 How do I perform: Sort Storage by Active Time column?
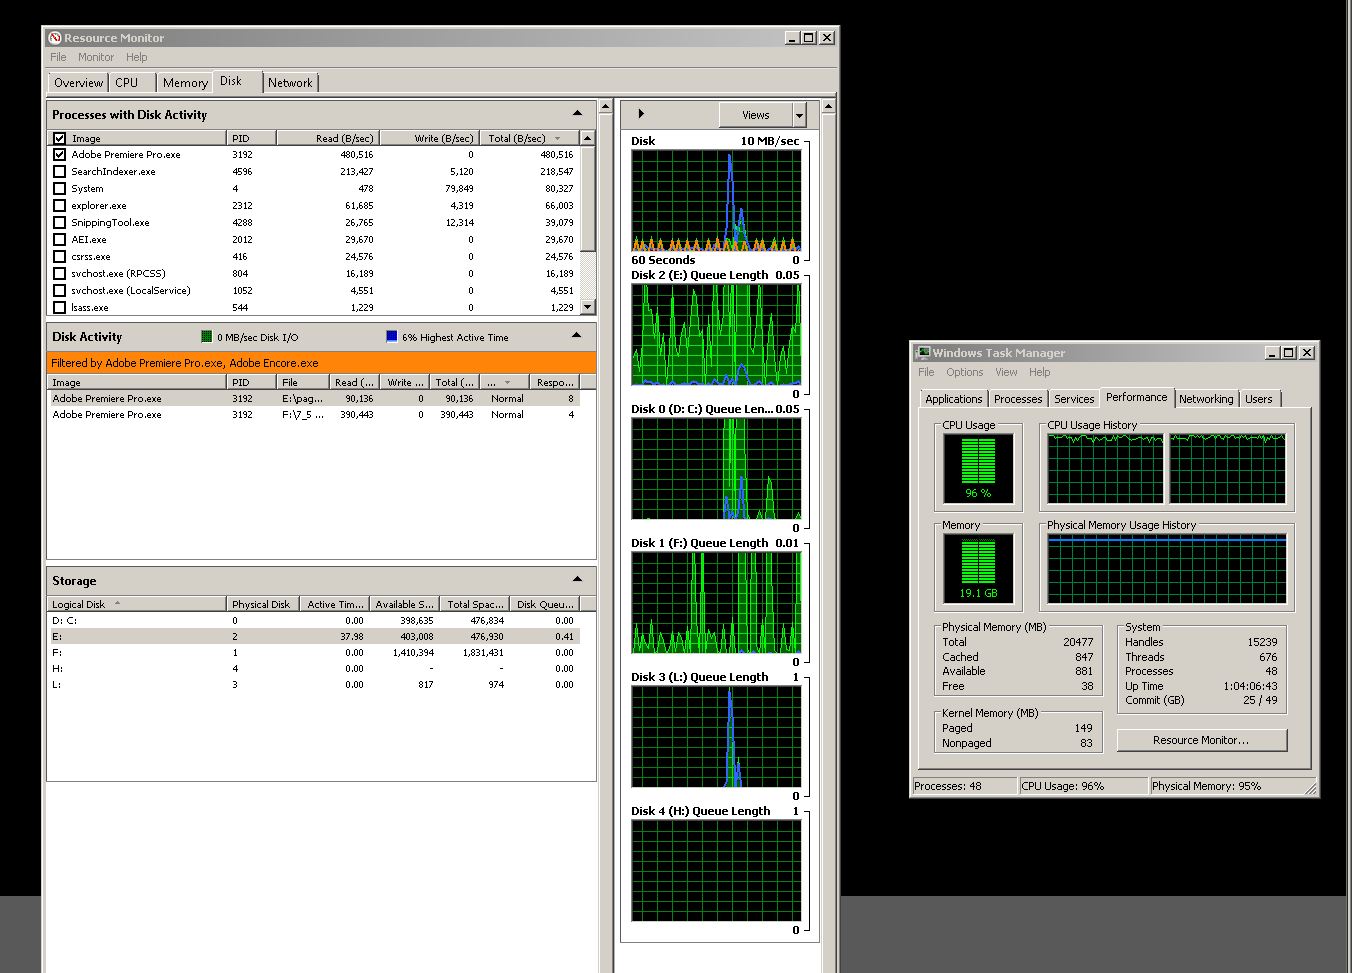point(335,604)
